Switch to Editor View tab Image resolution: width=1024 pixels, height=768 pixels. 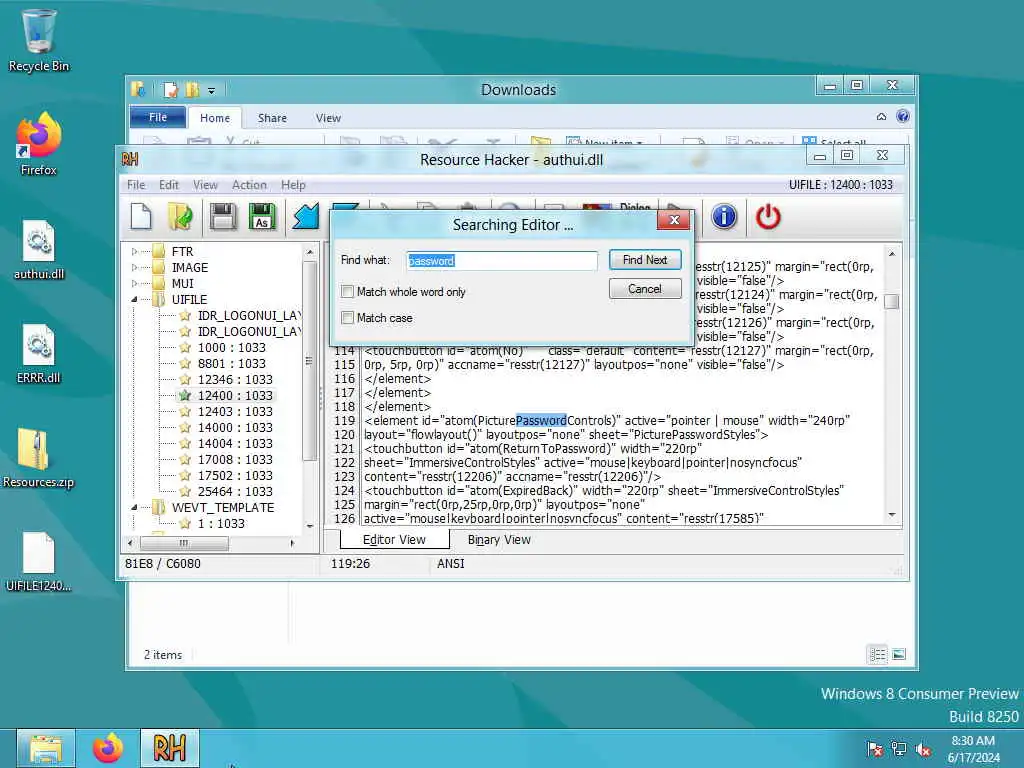[394, 540]
